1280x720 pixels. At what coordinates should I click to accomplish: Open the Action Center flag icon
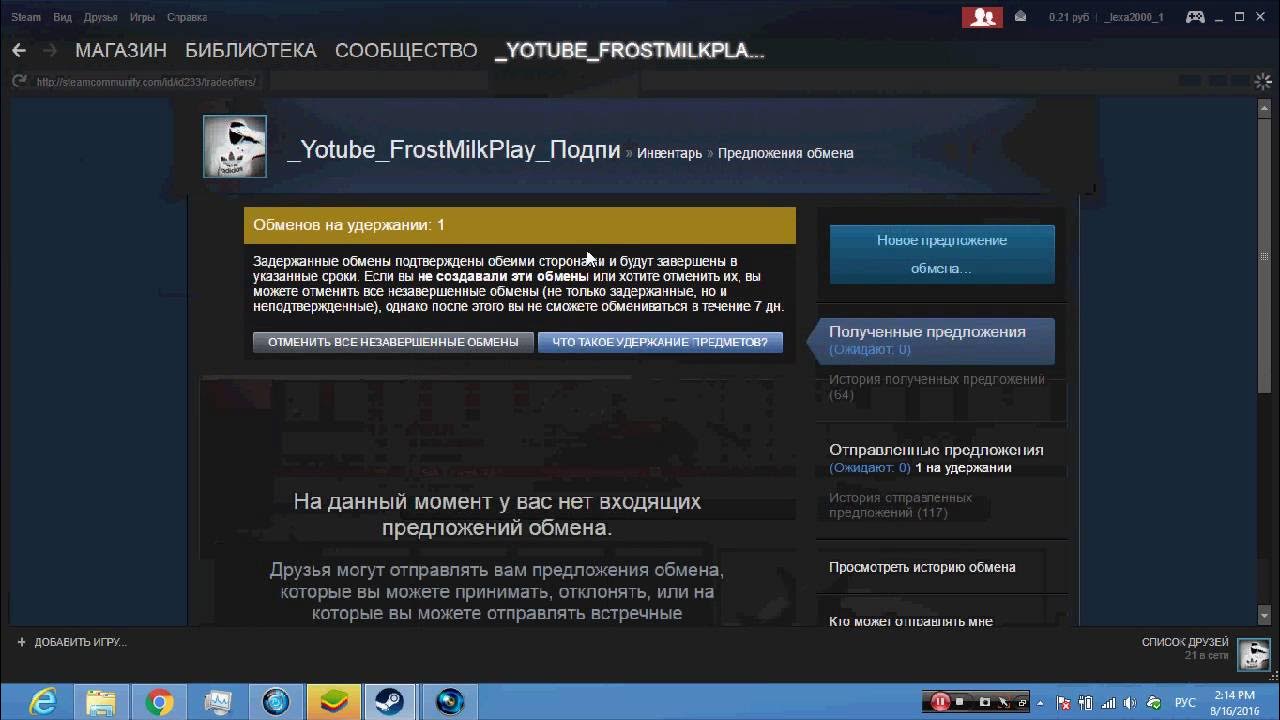tap(1065, 702)
